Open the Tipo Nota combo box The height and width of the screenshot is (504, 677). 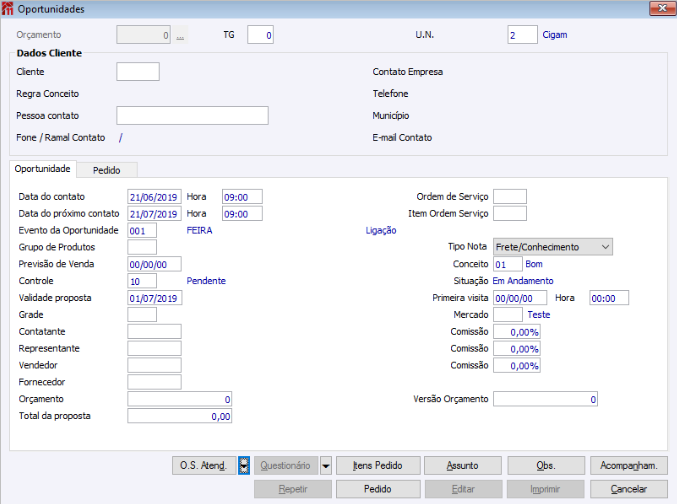[553, 247]
